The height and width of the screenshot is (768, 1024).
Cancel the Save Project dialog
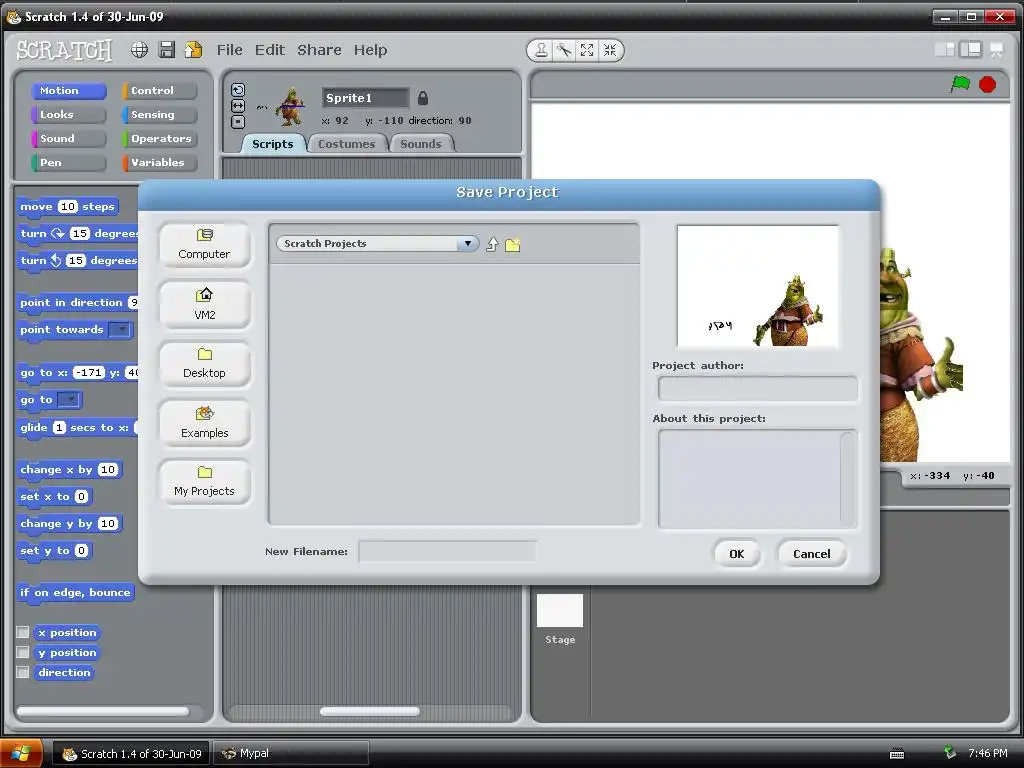coord(812,554)
